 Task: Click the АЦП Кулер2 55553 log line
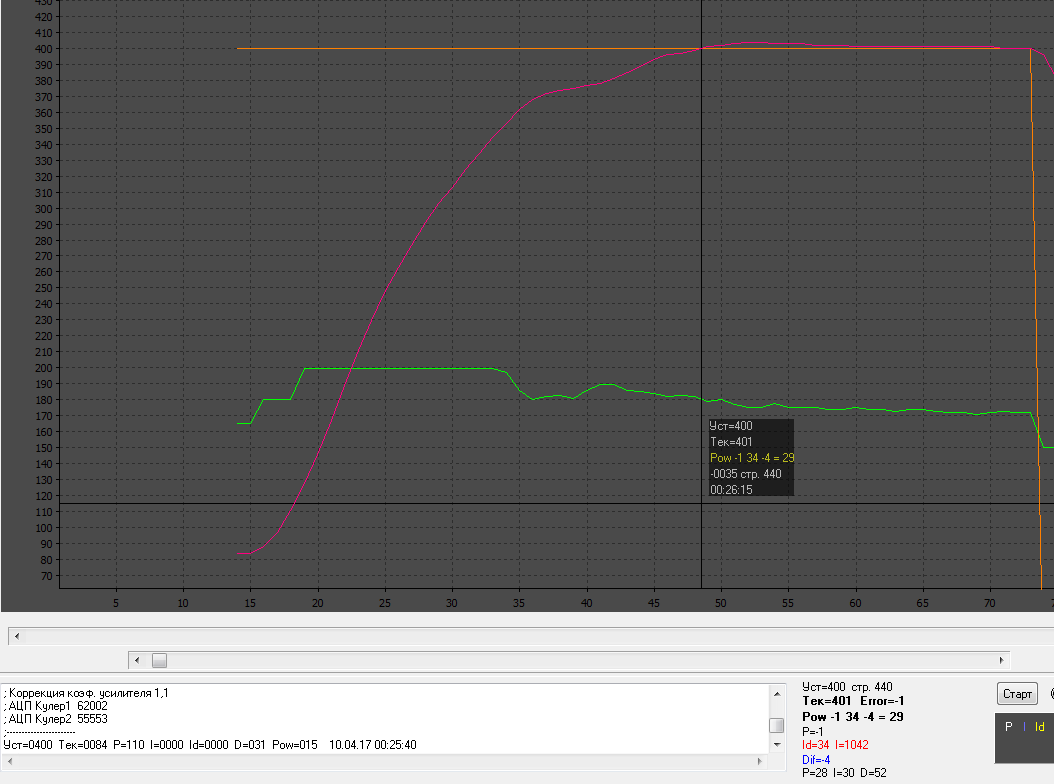56,718
